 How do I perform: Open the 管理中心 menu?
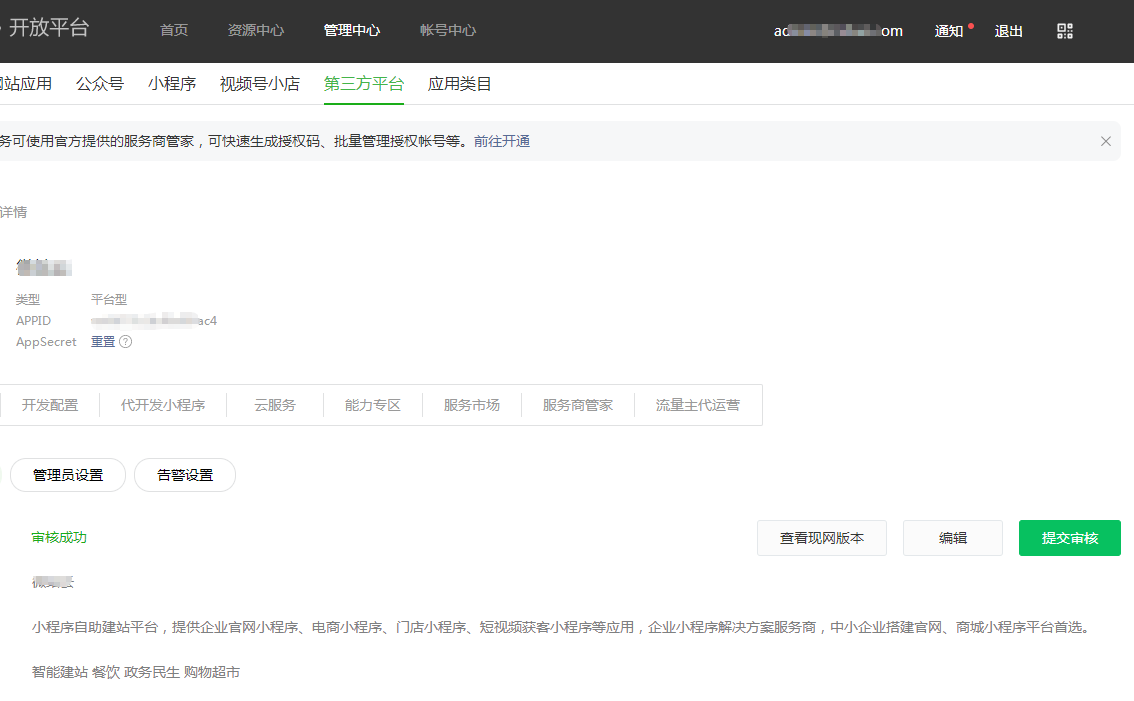pyautogui.click(x=352, y=31)
